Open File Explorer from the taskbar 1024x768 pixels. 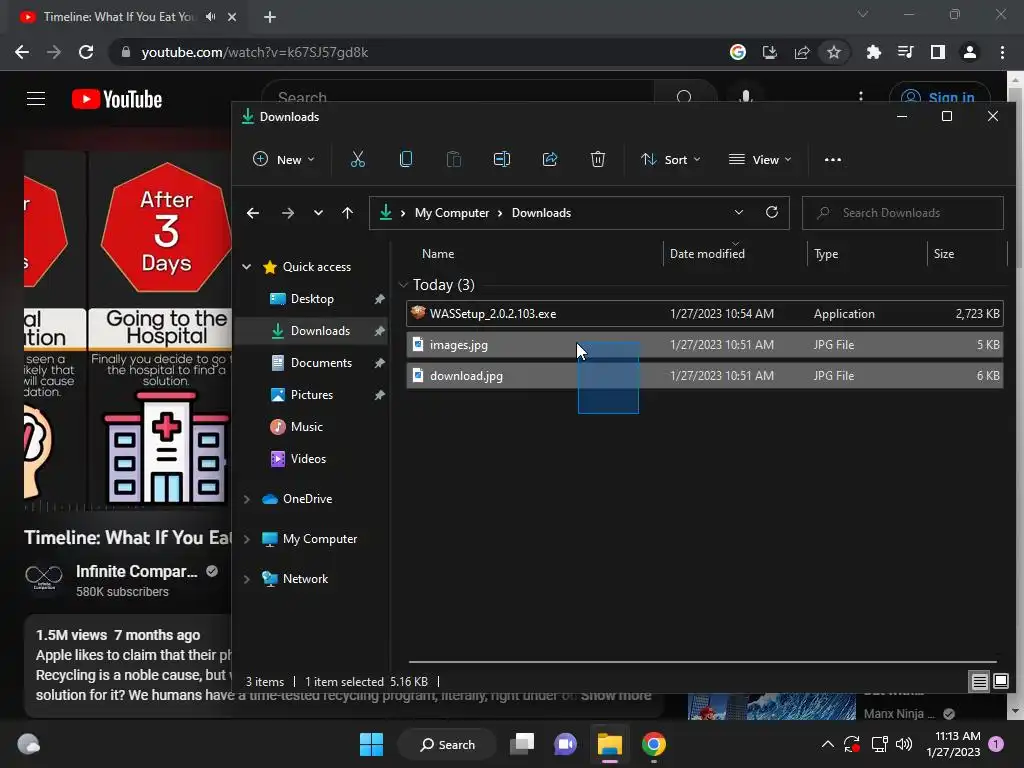pyautogui.click(x=609, y=744)
